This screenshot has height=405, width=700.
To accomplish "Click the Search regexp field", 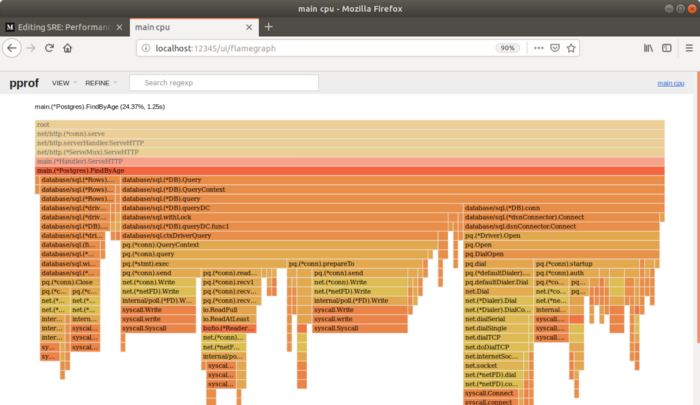I will tap(224, 83).
